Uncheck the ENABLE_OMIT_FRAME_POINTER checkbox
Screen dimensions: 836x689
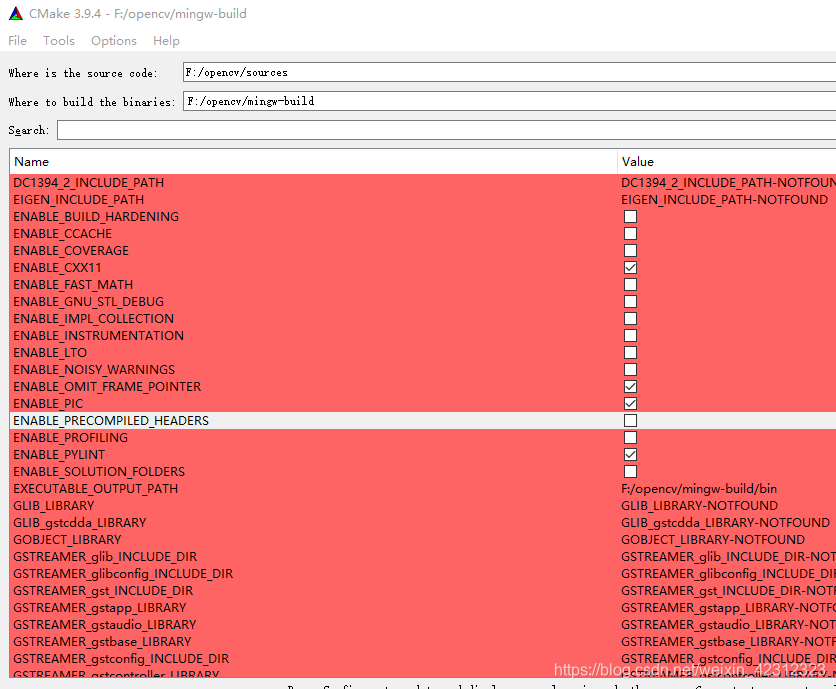[x=630, y=387]
